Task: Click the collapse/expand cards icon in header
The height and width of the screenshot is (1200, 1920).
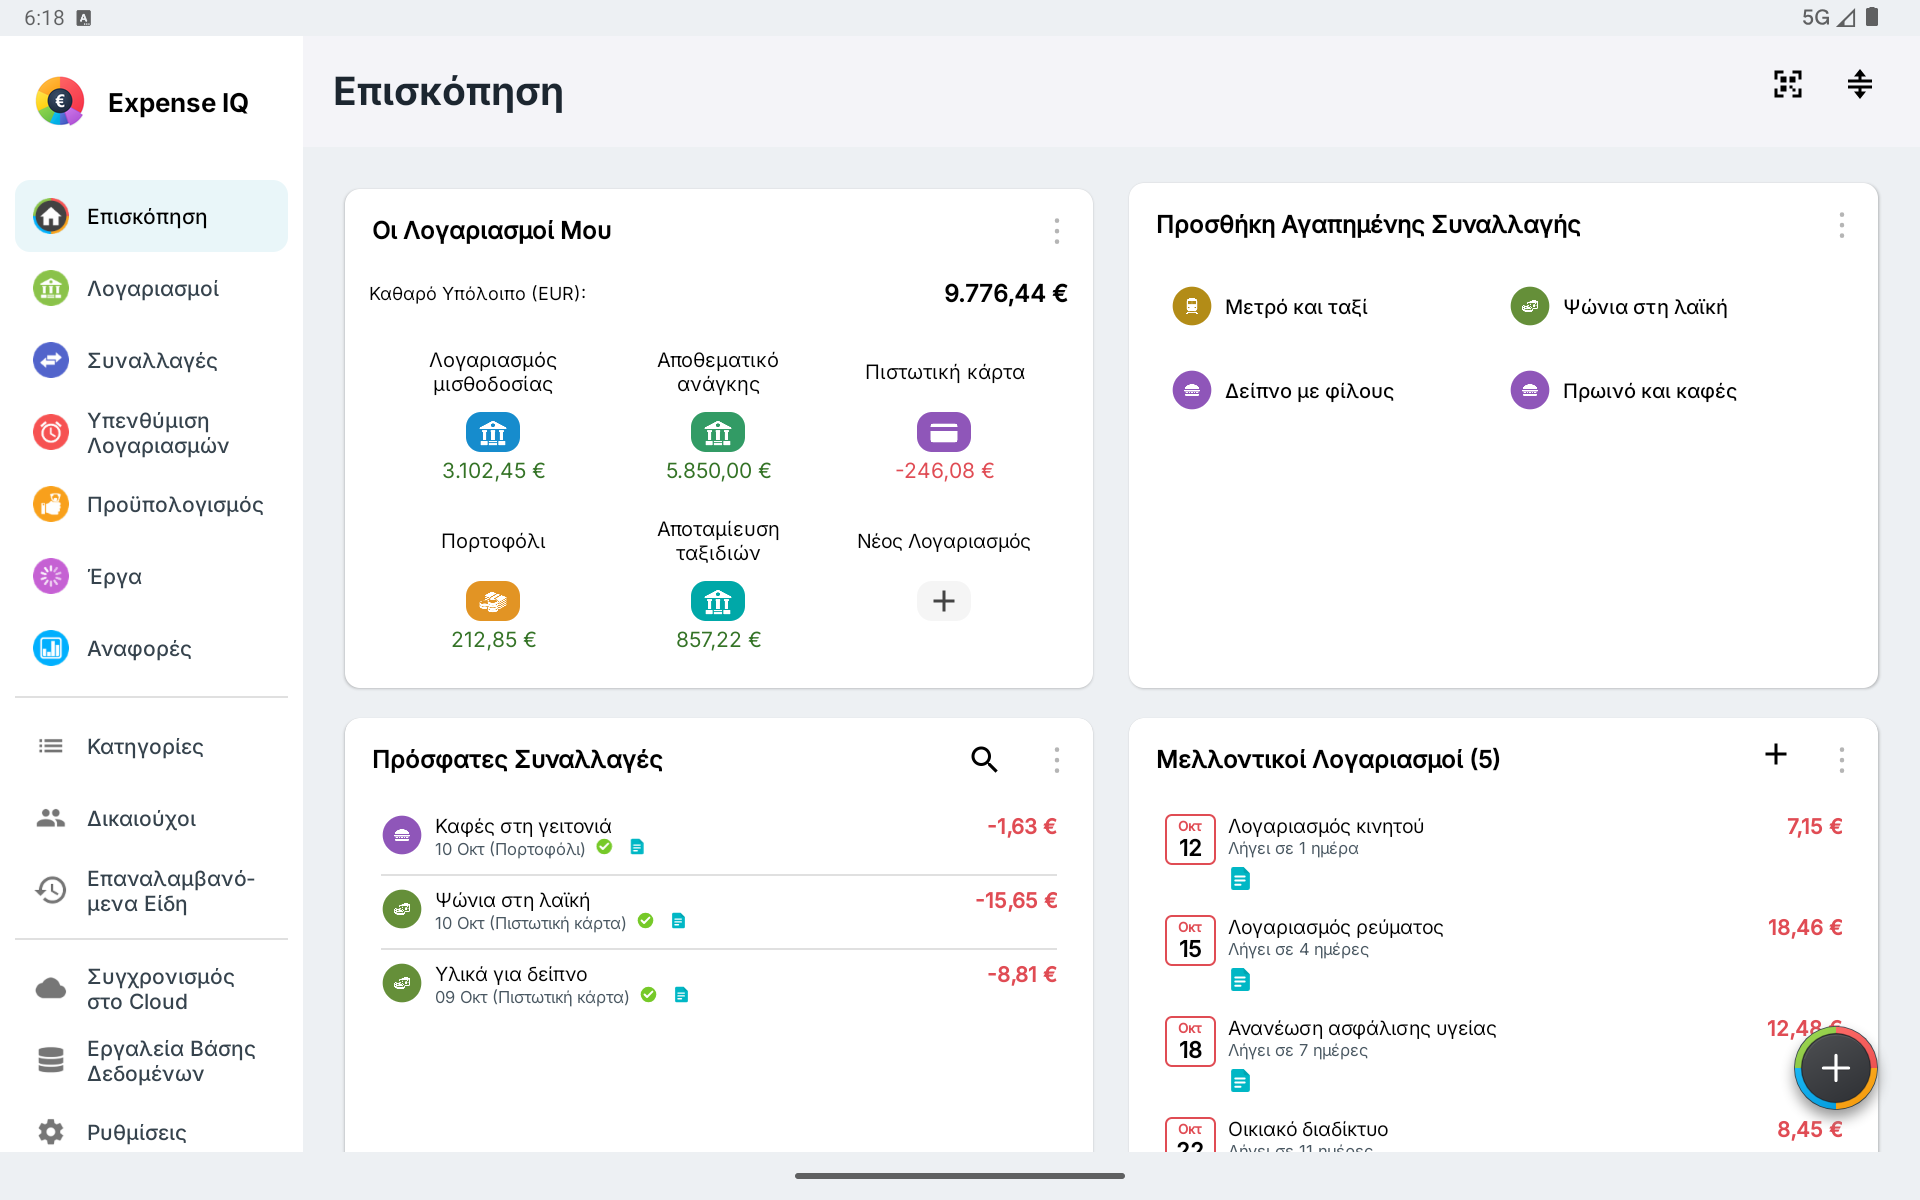Action: [x=1859, y=84]
